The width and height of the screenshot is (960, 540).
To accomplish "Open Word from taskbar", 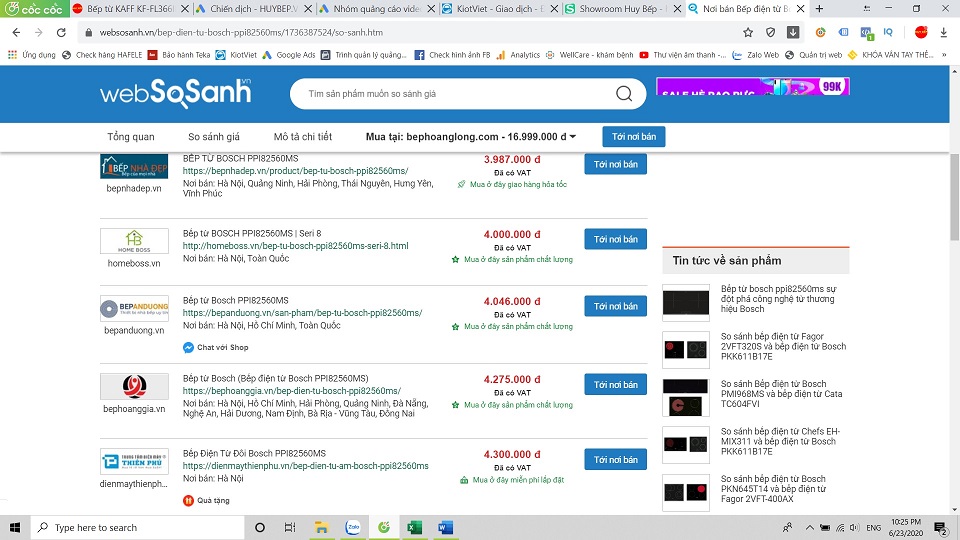I will click(x=445, y=527).
